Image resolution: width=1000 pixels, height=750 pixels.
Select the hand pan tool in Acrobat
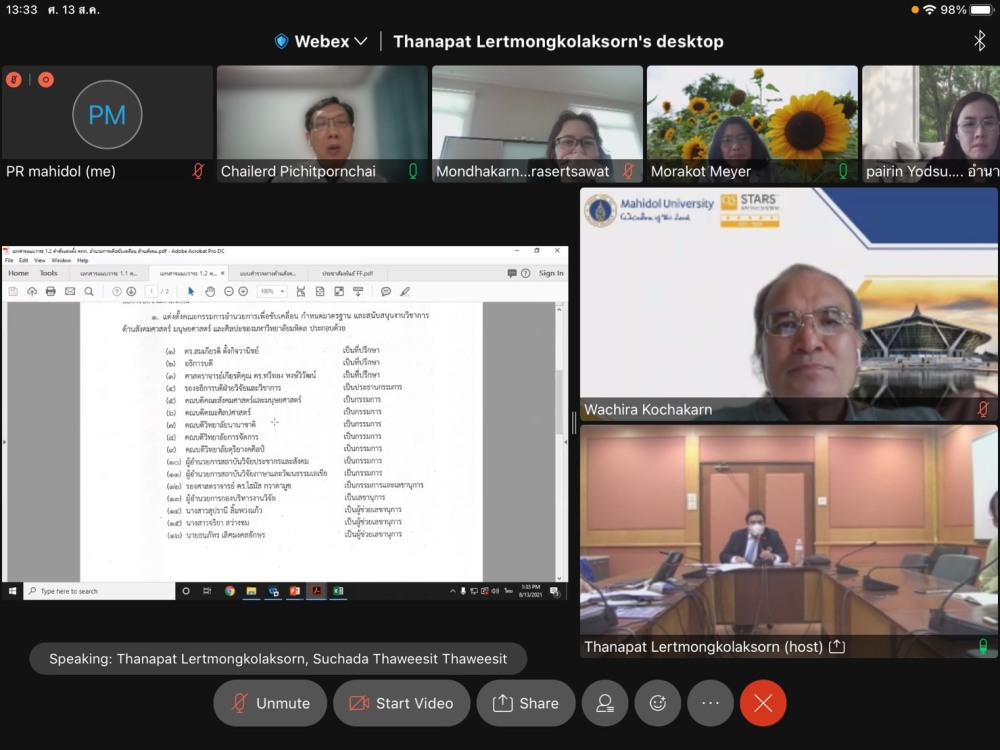210,291
